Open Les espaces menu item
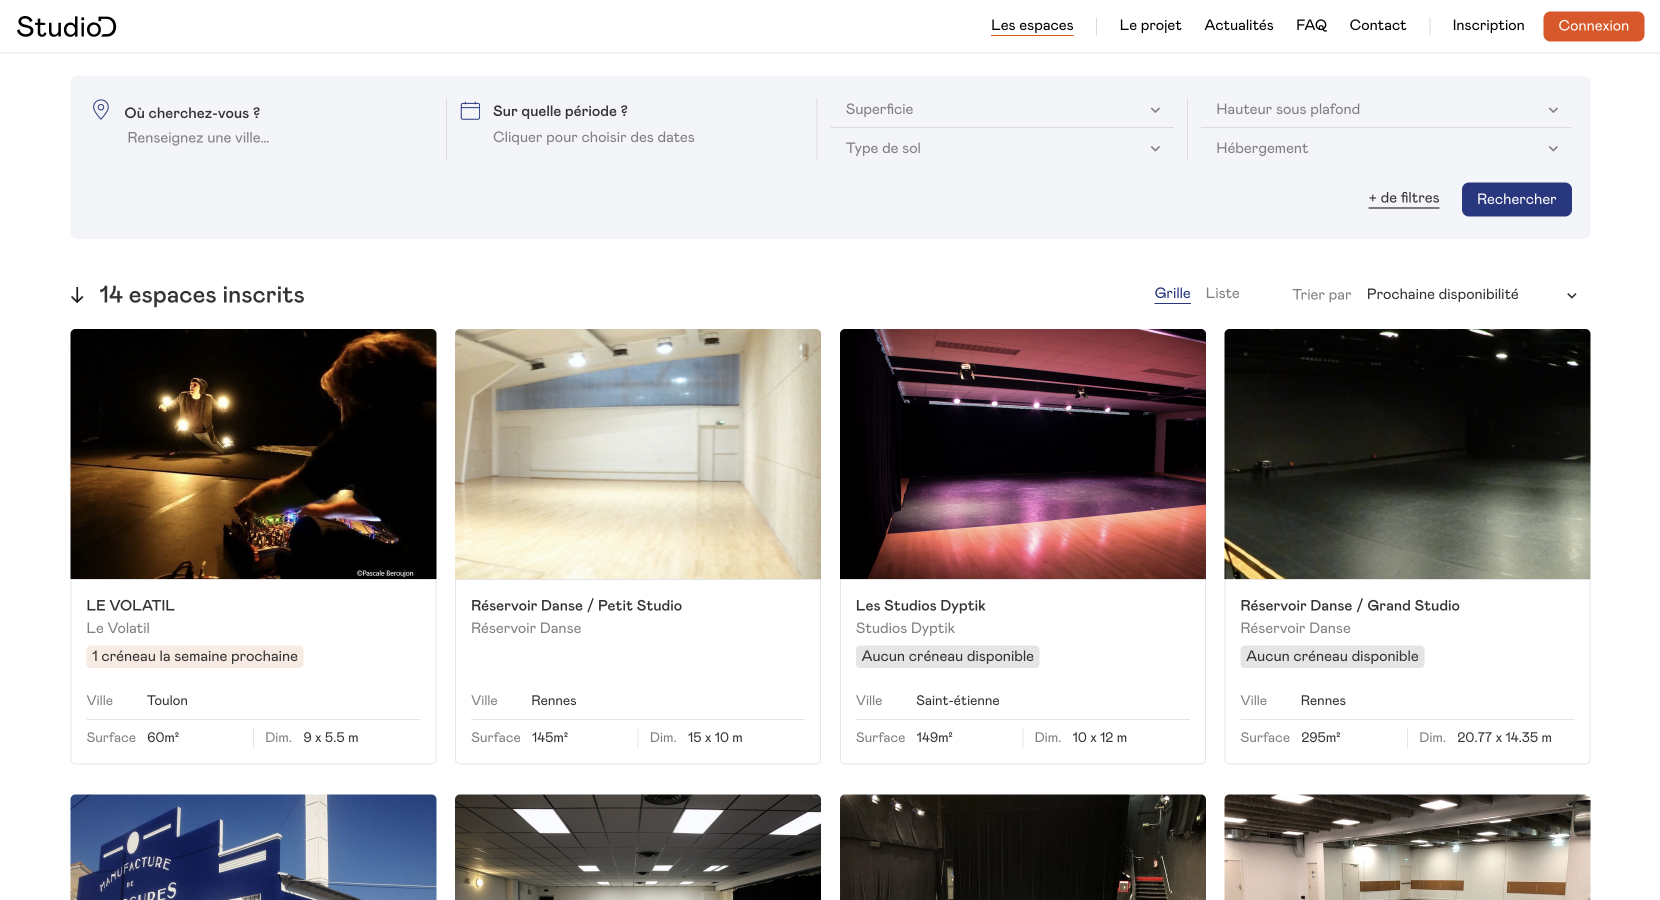1660x900 pixels. 1032,25
